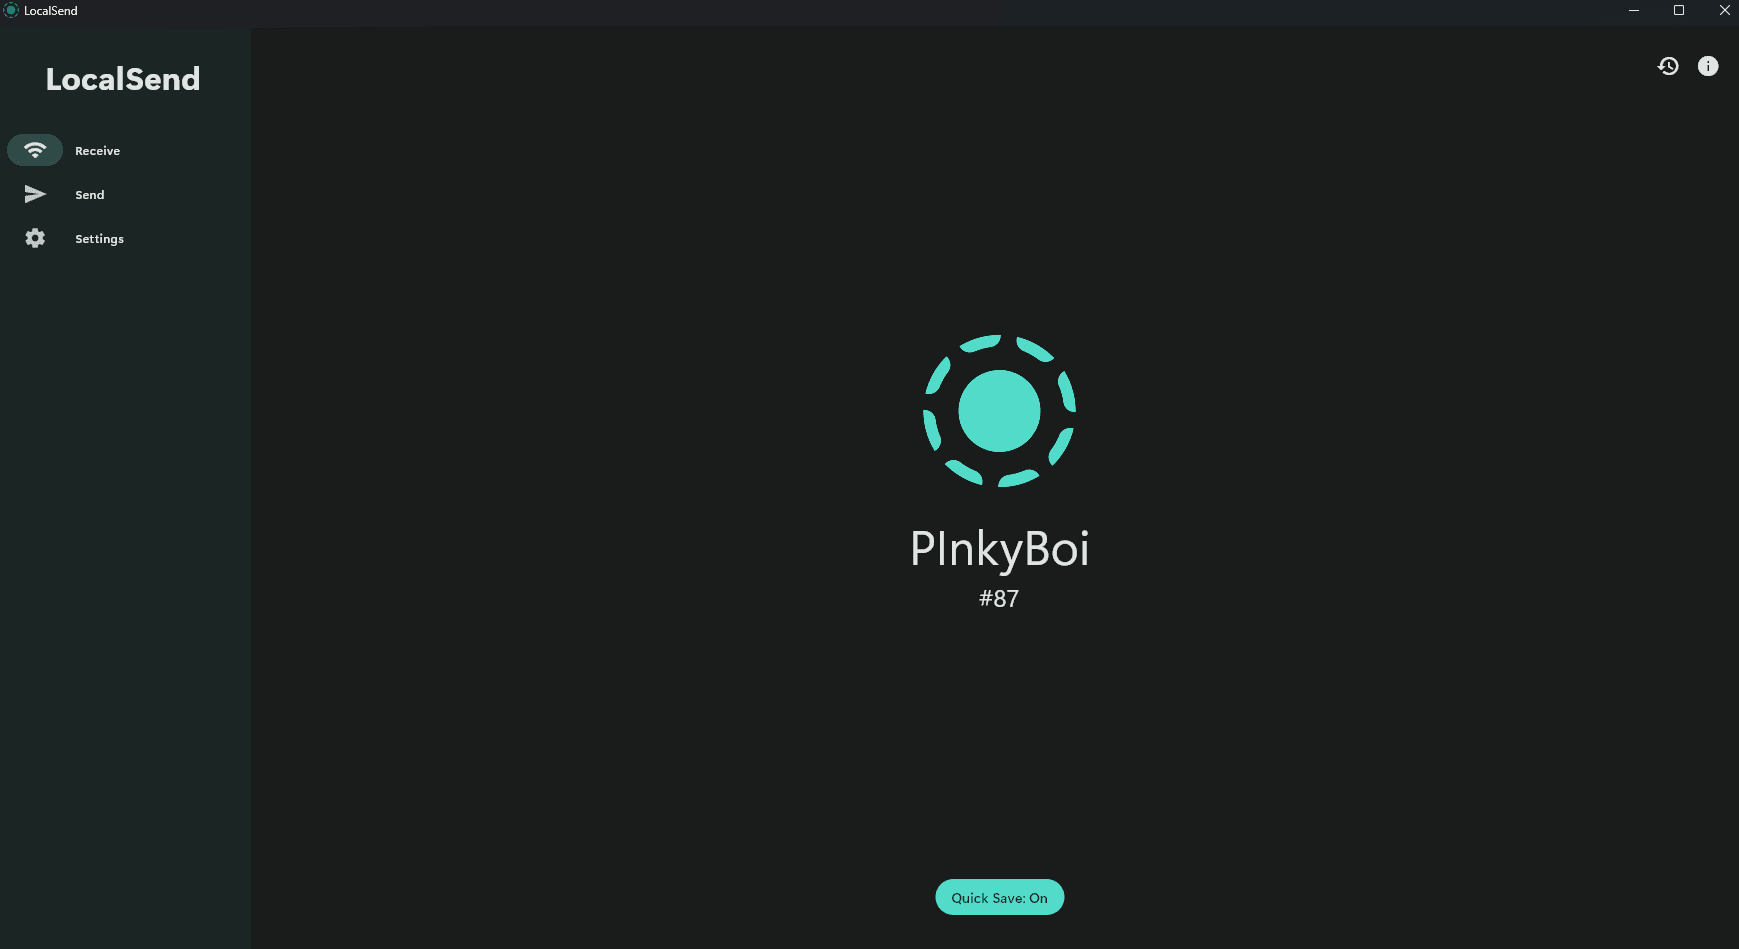
Task: Open the Settings gear icon
Action: pos(35,238)
